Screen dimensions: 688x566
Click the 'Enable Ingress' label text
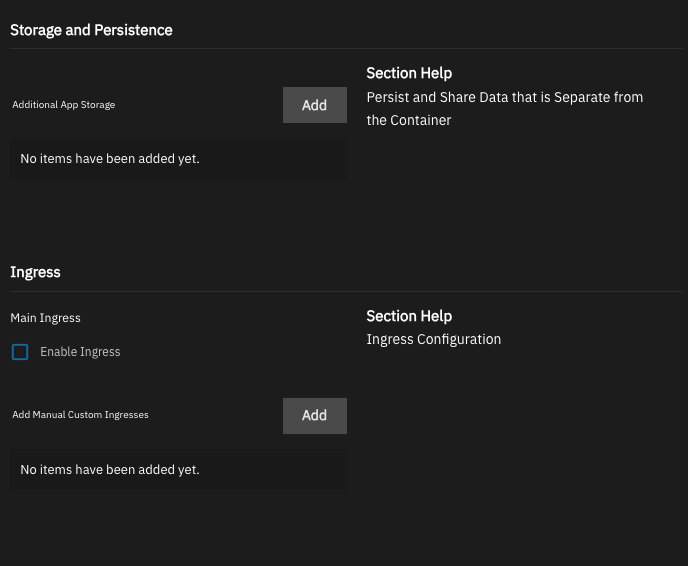coord(80,352)
